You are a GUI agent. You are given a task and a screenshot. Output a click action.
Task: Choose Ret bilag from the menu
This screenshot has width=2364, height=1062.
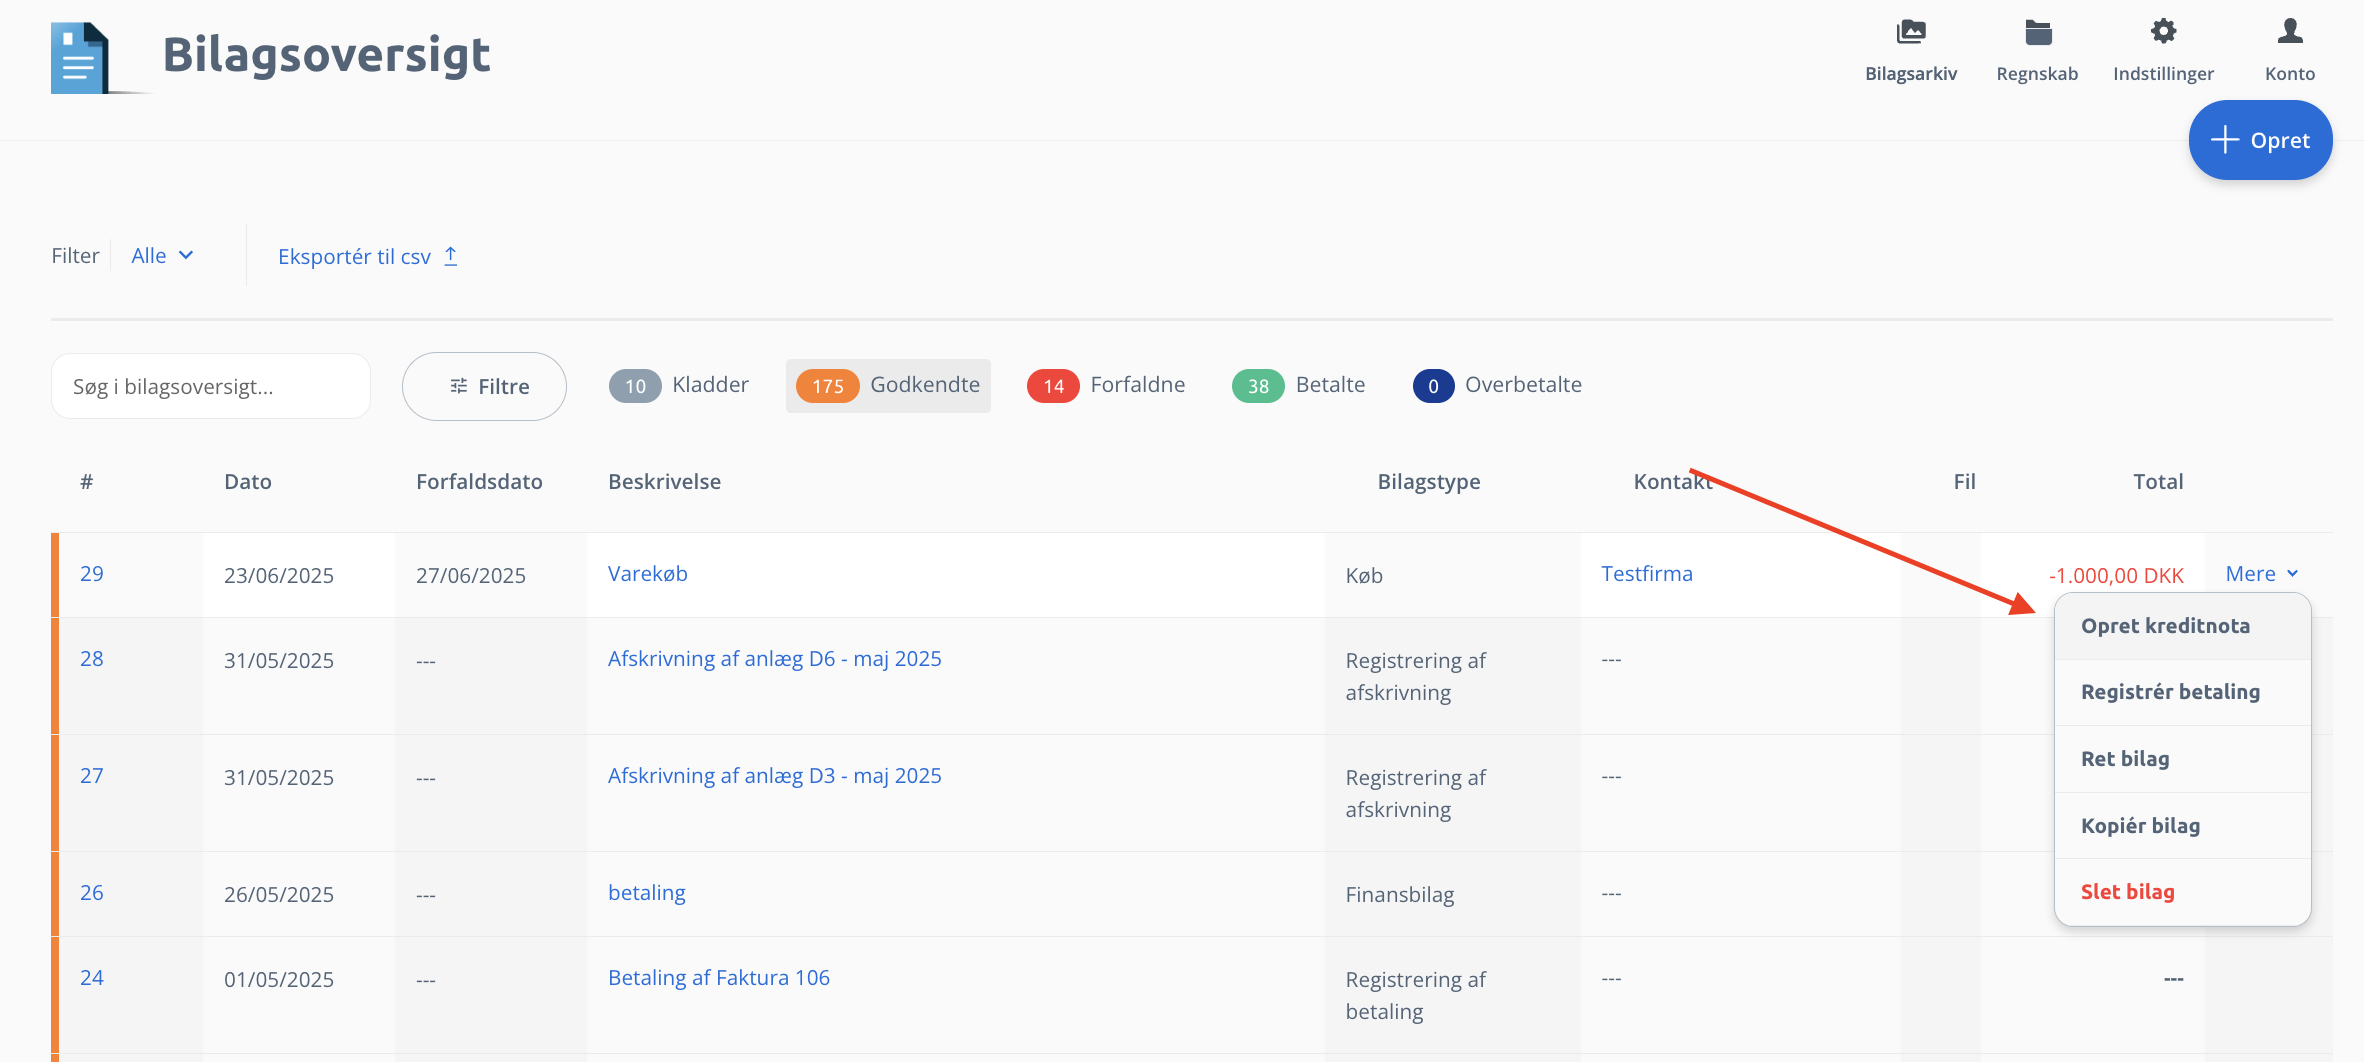point(2182,759)
